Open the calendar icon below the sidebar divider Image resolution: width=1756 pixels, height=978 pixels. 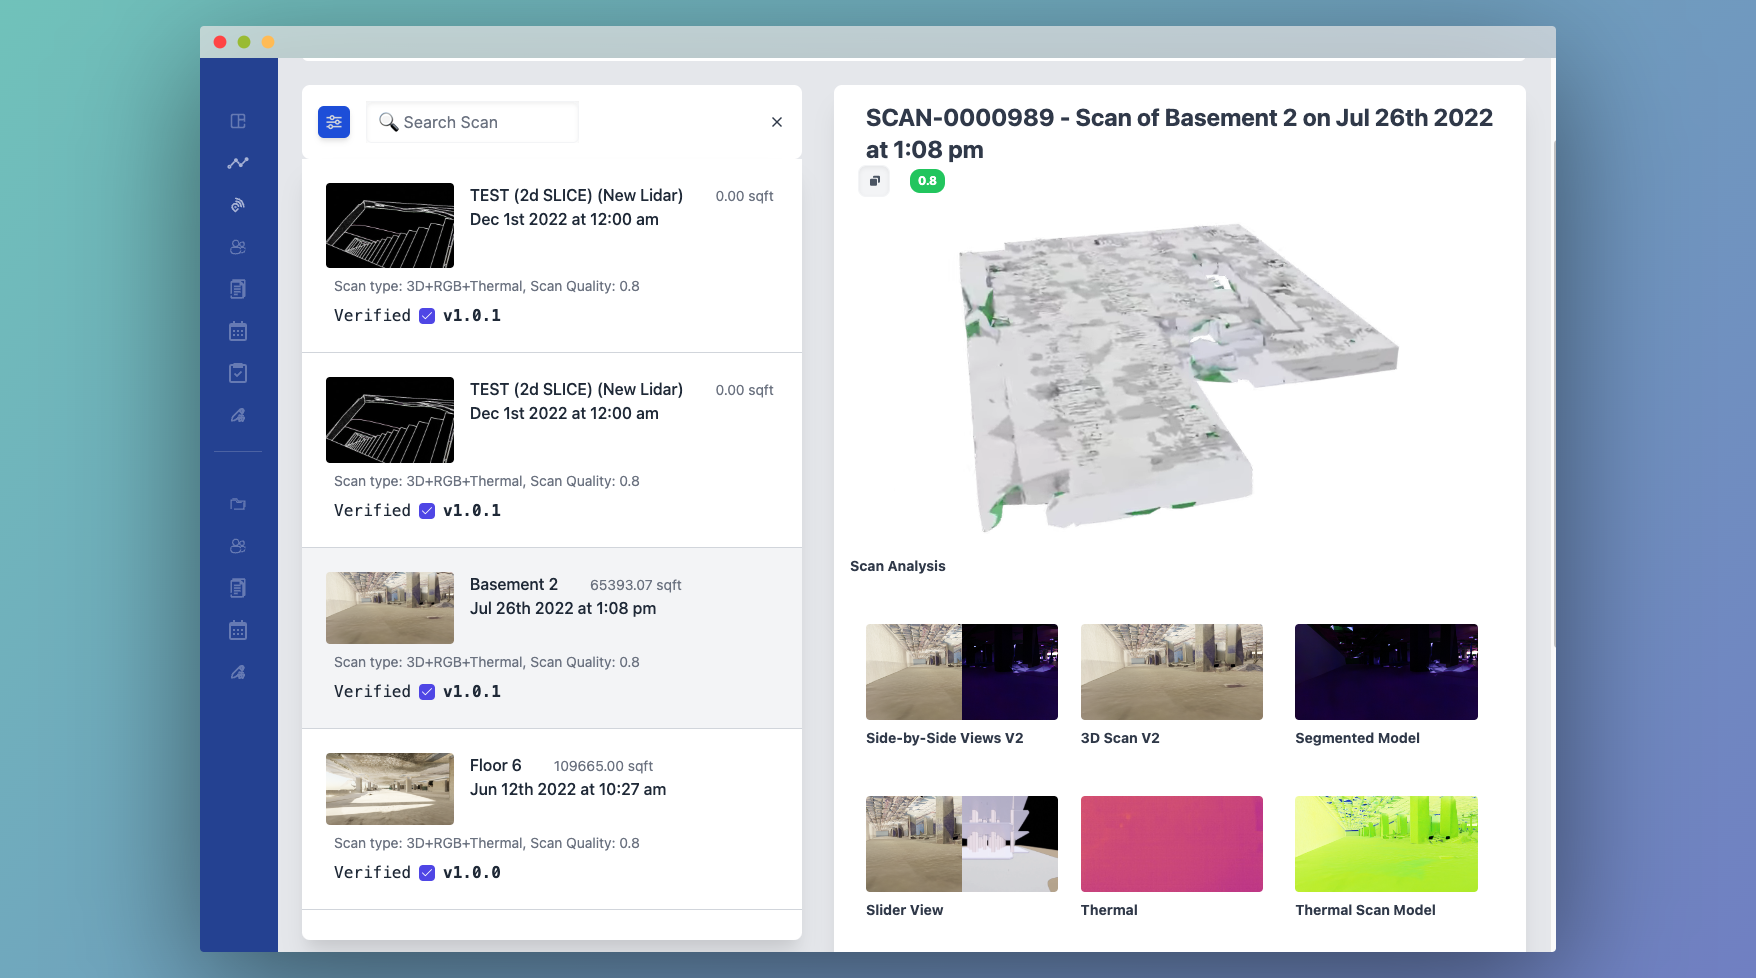pyautogui.click(x=238, y=630)
